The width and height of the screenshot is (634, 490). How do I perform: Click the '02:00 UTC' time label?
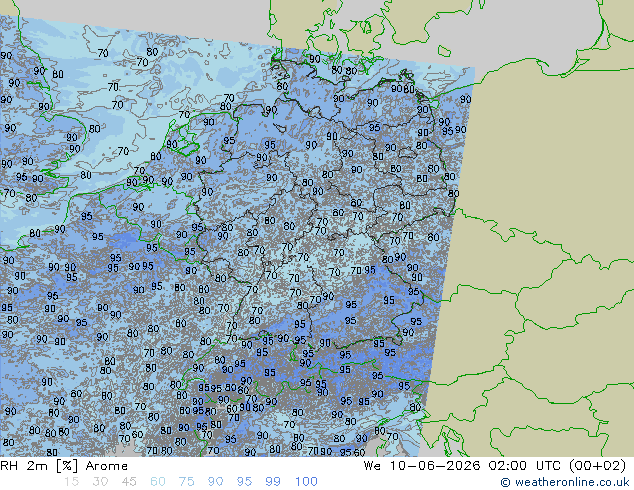[524, 466]
